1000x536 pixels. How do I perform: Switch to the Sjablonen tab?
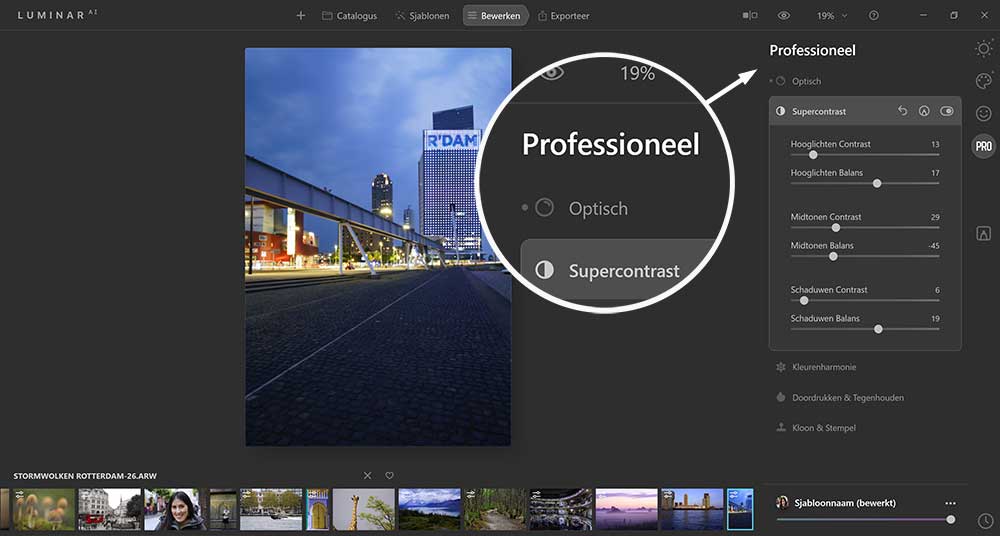422,15
